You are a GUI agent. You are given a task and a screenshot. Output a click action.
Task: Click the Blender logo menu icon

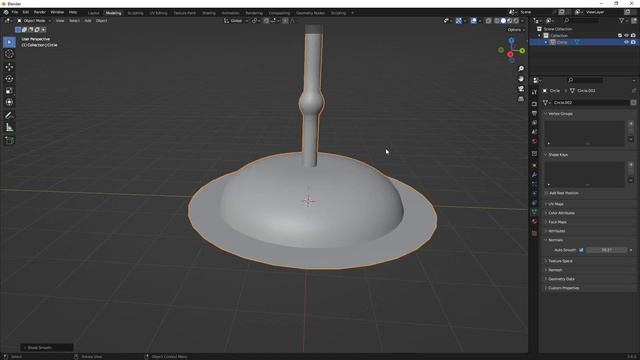[x=6, y=12]
